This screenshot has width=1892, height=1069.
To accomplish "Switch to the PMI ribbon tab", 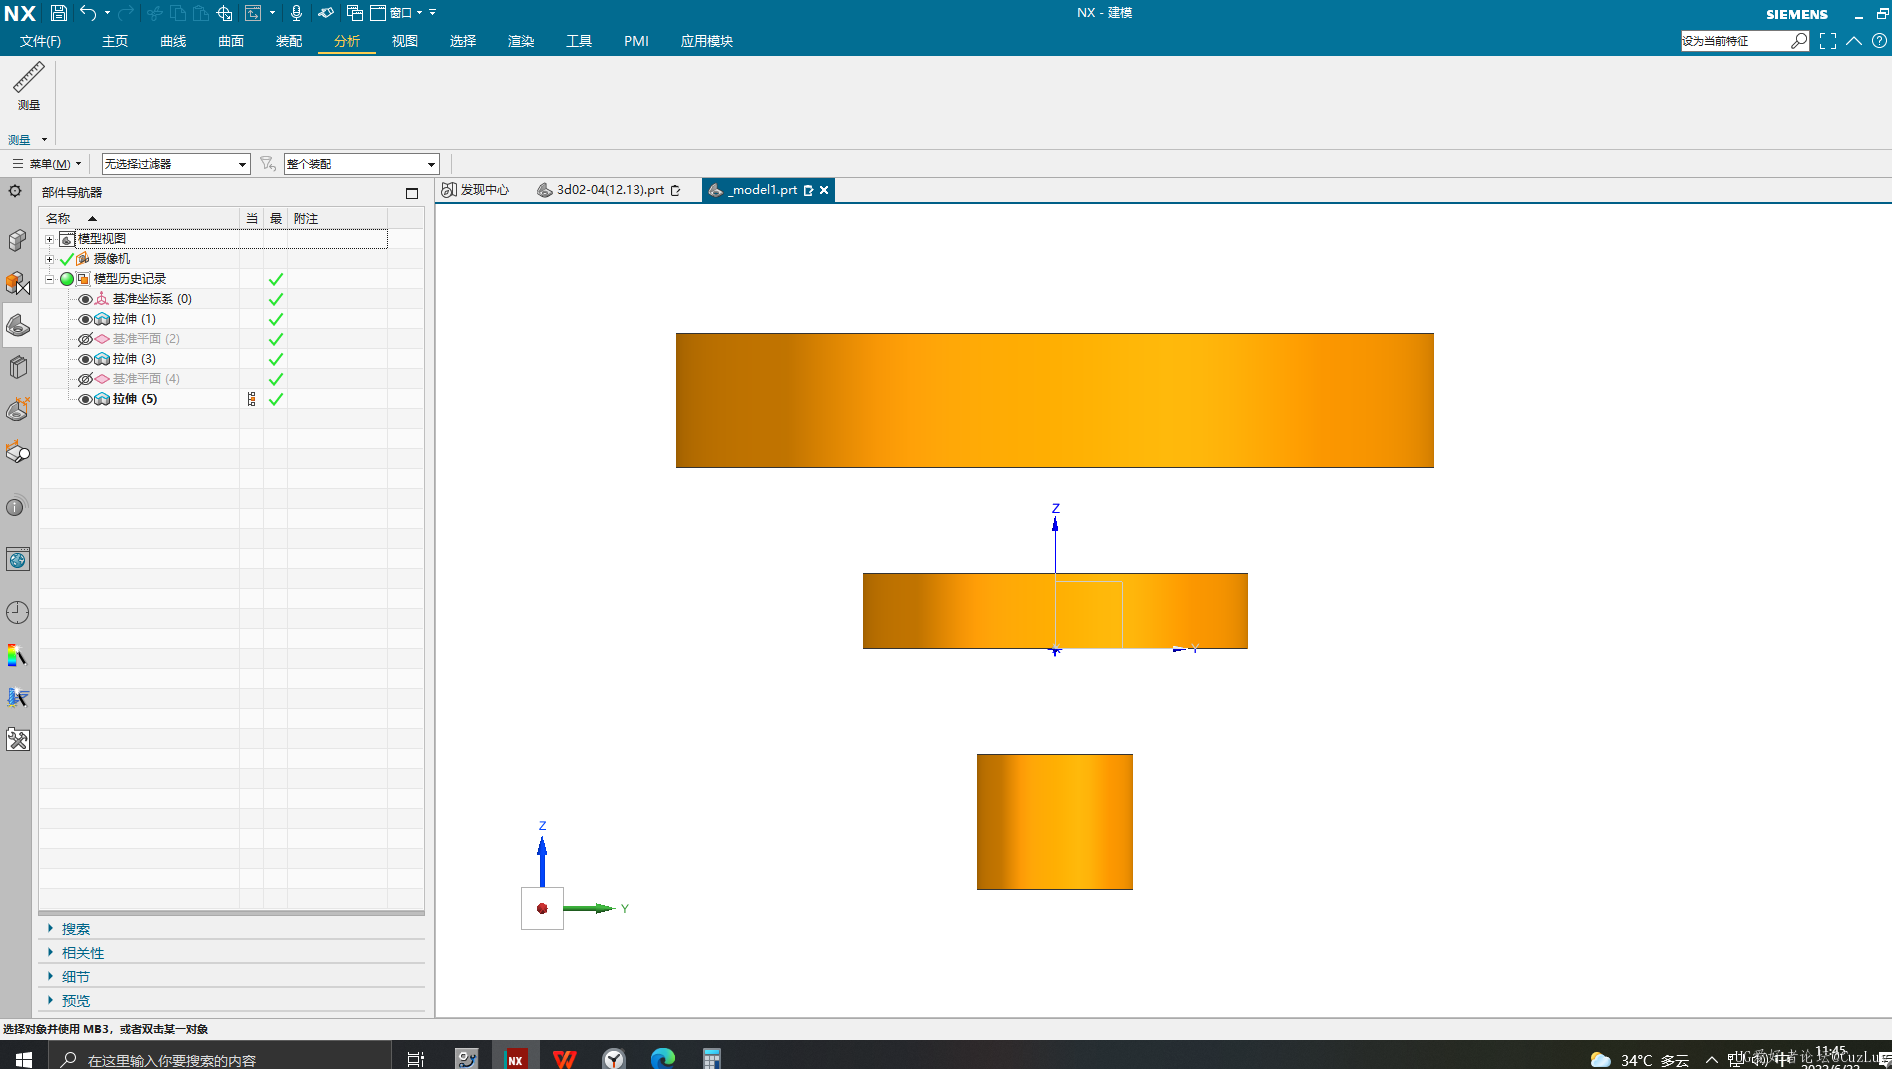I will click(x=636, y=41).
